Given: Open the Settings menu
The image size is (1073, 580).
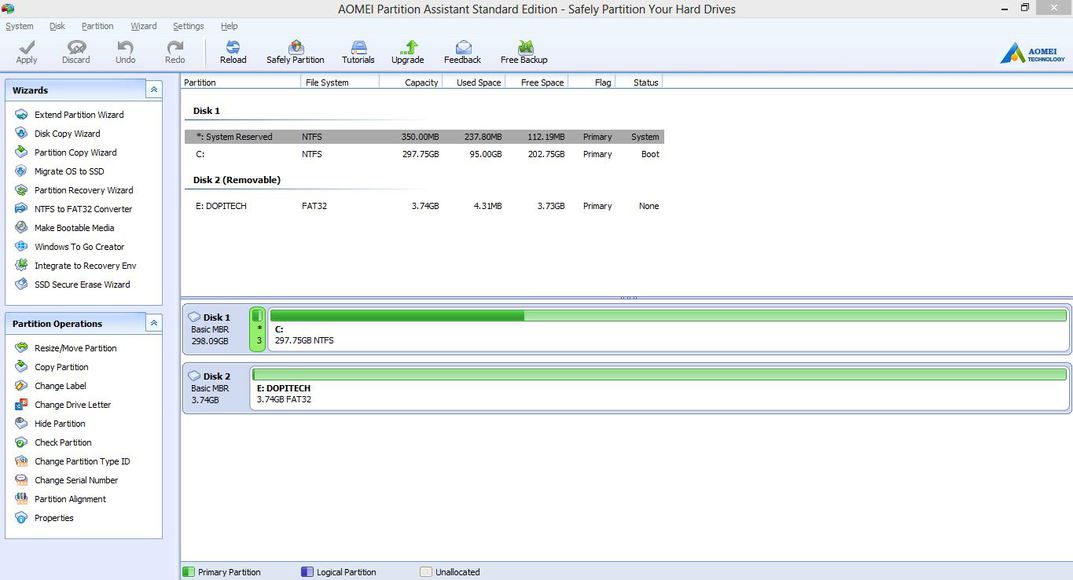Looking at the screenshot, I should [188, 26].
